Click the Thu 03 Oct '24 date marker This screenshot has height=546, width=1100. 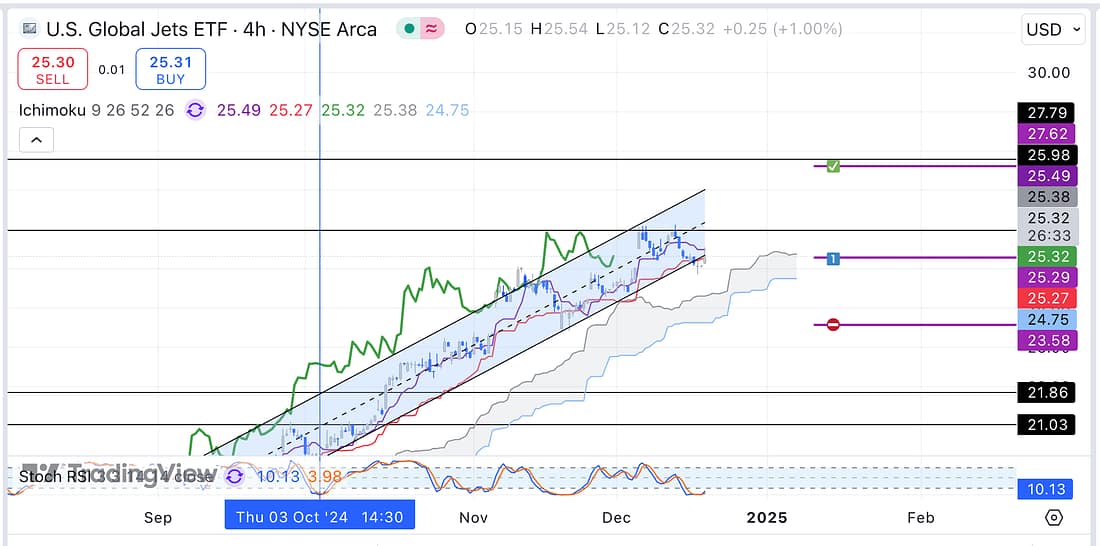(319, 517)
